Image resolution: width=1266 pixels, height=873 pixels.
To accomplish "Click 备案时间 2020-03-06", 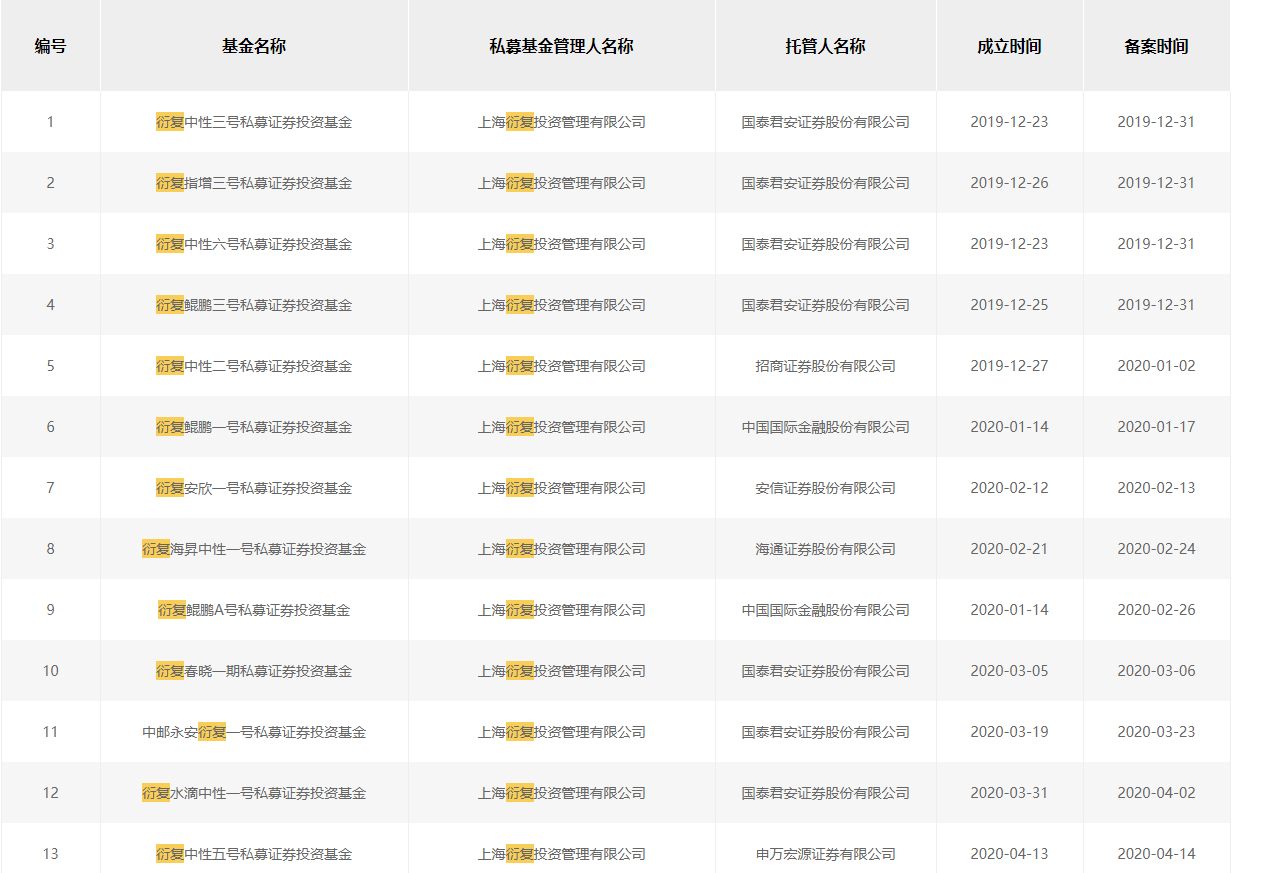I will pos(1156,671).
